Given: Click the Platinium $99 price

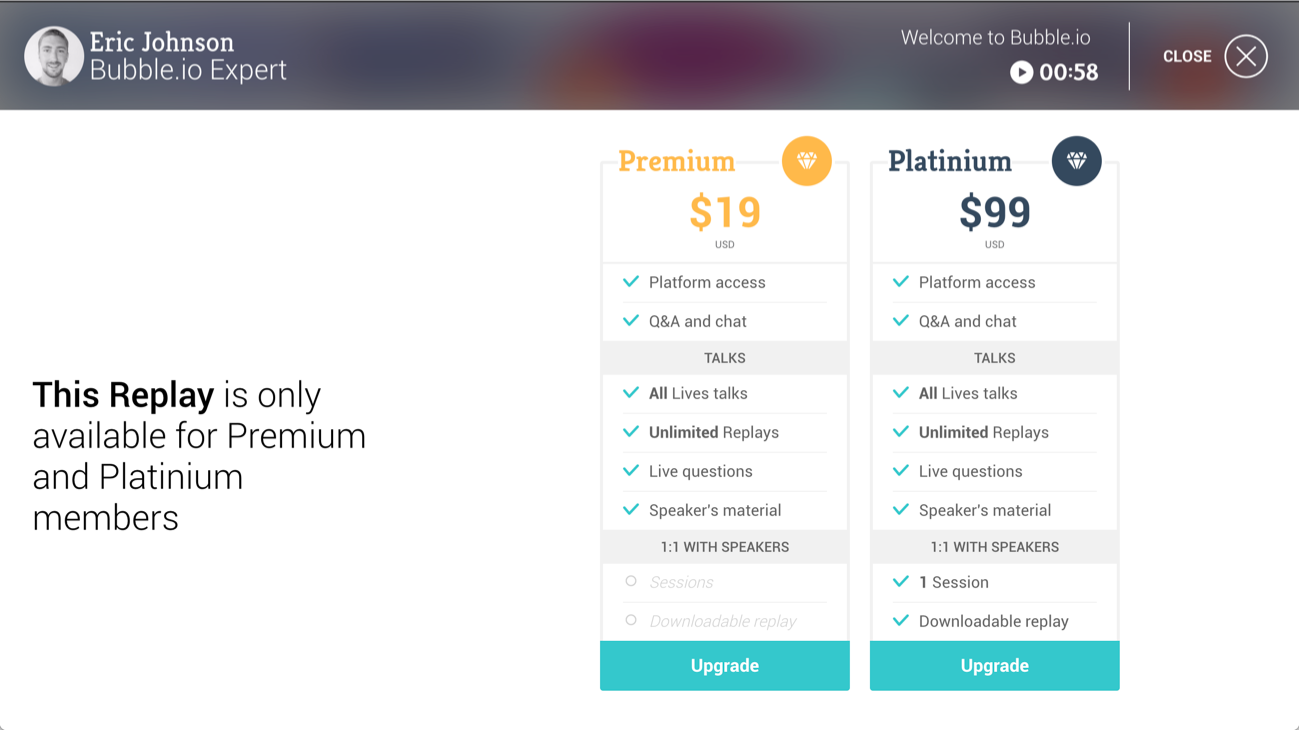Looking at the screenshot, I should (994, 212).
